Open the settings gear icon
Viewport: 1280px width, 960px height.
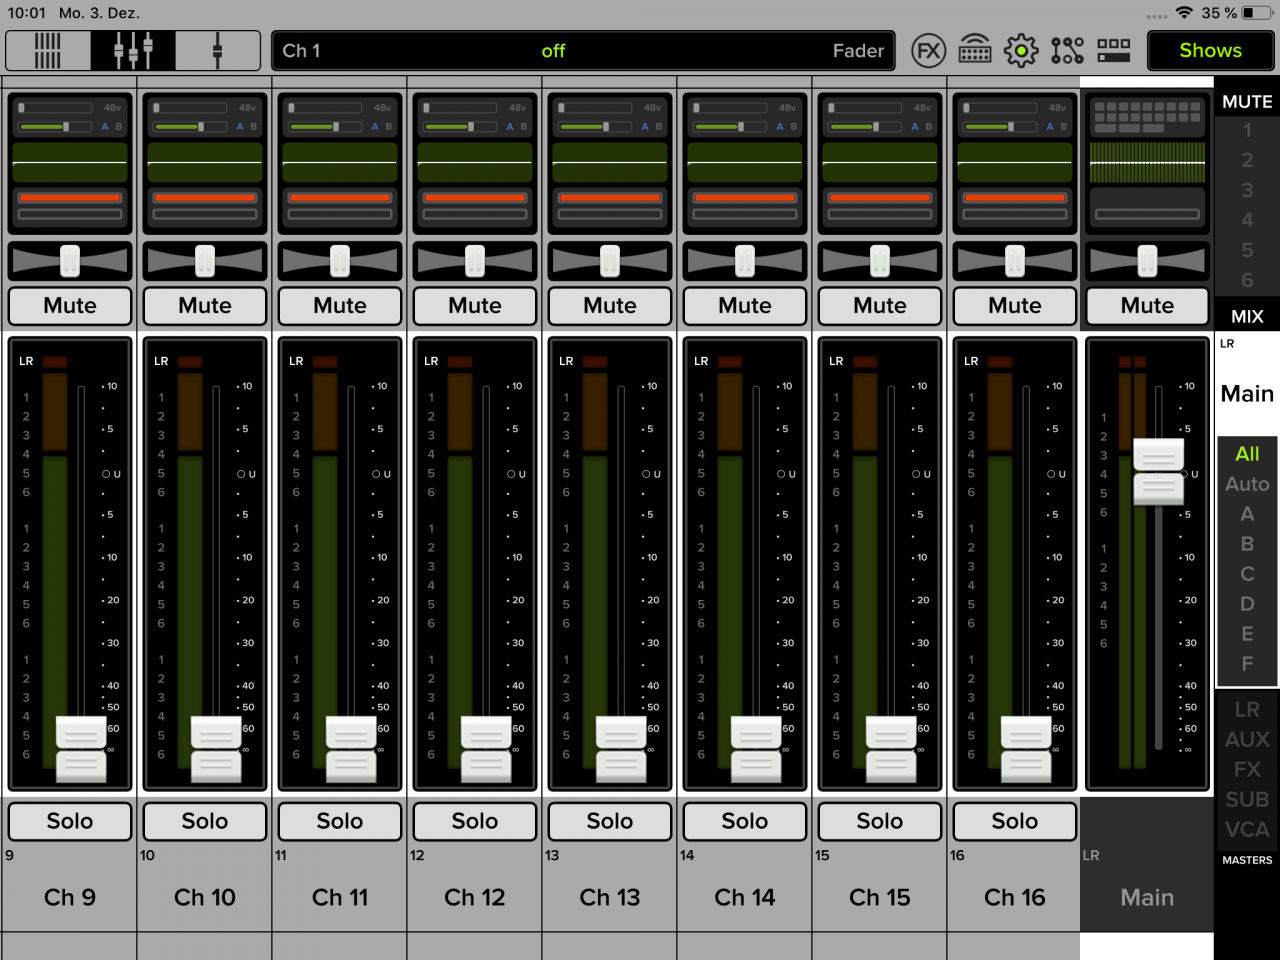click(1021, 51)
